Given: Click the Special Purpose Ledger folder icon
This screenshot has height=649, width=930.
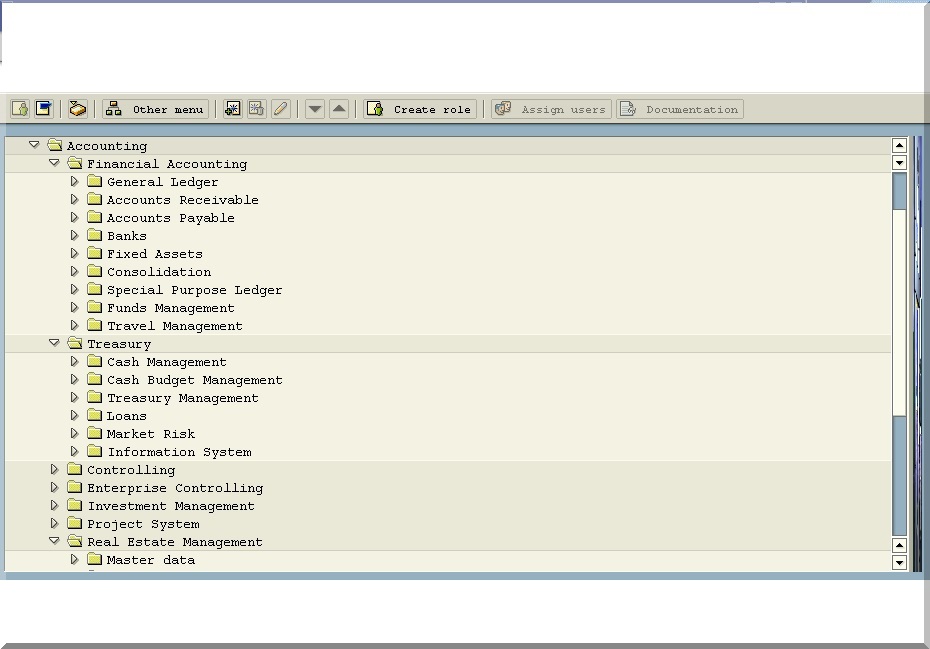Looking at the screenshot, I should coord(94,289).
